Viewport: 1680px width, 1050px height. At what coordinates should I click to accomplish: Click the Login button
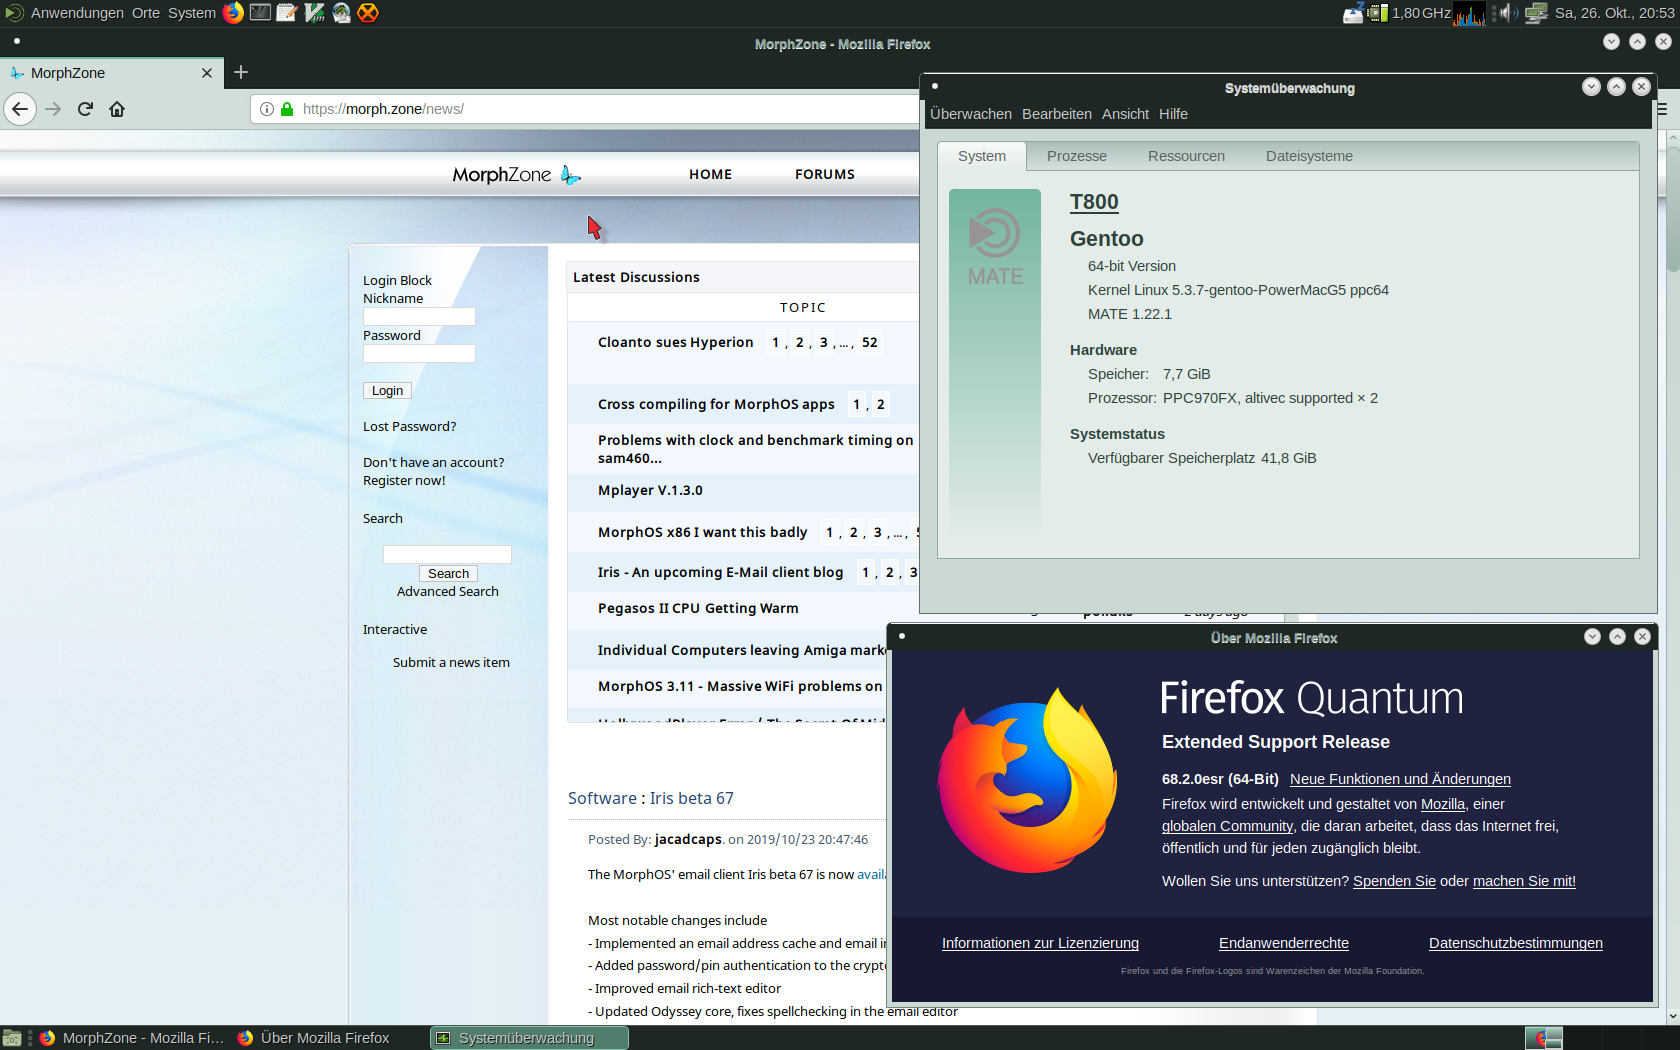(x=387, y=391)
